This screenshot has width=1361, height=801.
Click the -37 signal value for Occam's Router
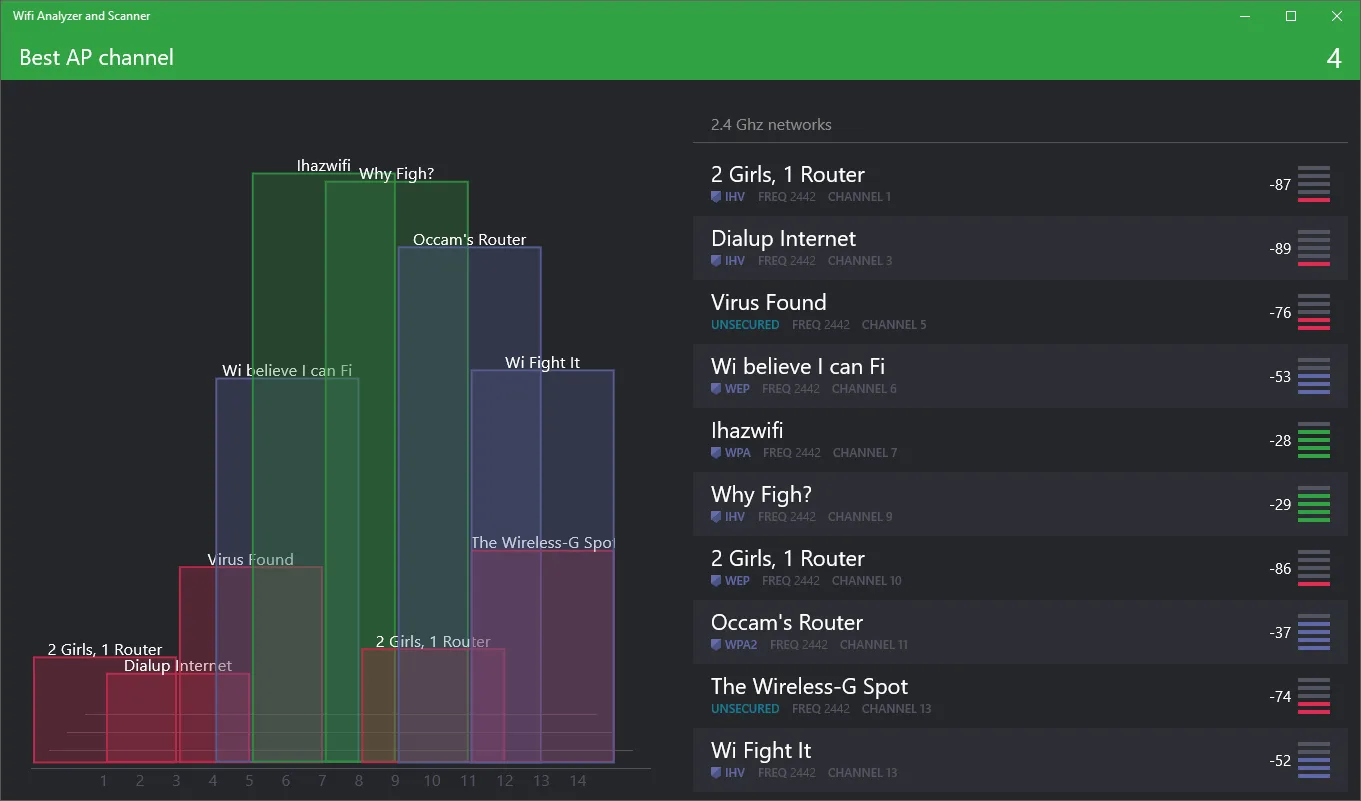click(1280, 632)
